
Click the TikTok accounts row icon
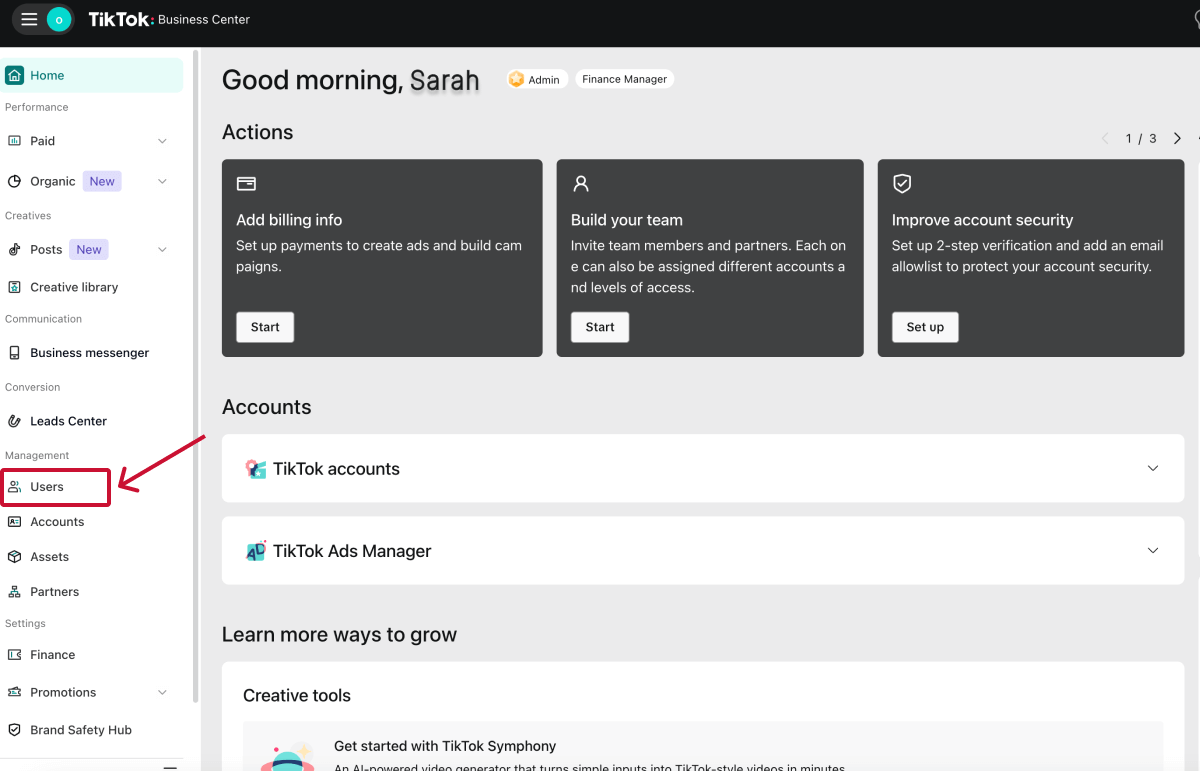click(x=256, y=469)
